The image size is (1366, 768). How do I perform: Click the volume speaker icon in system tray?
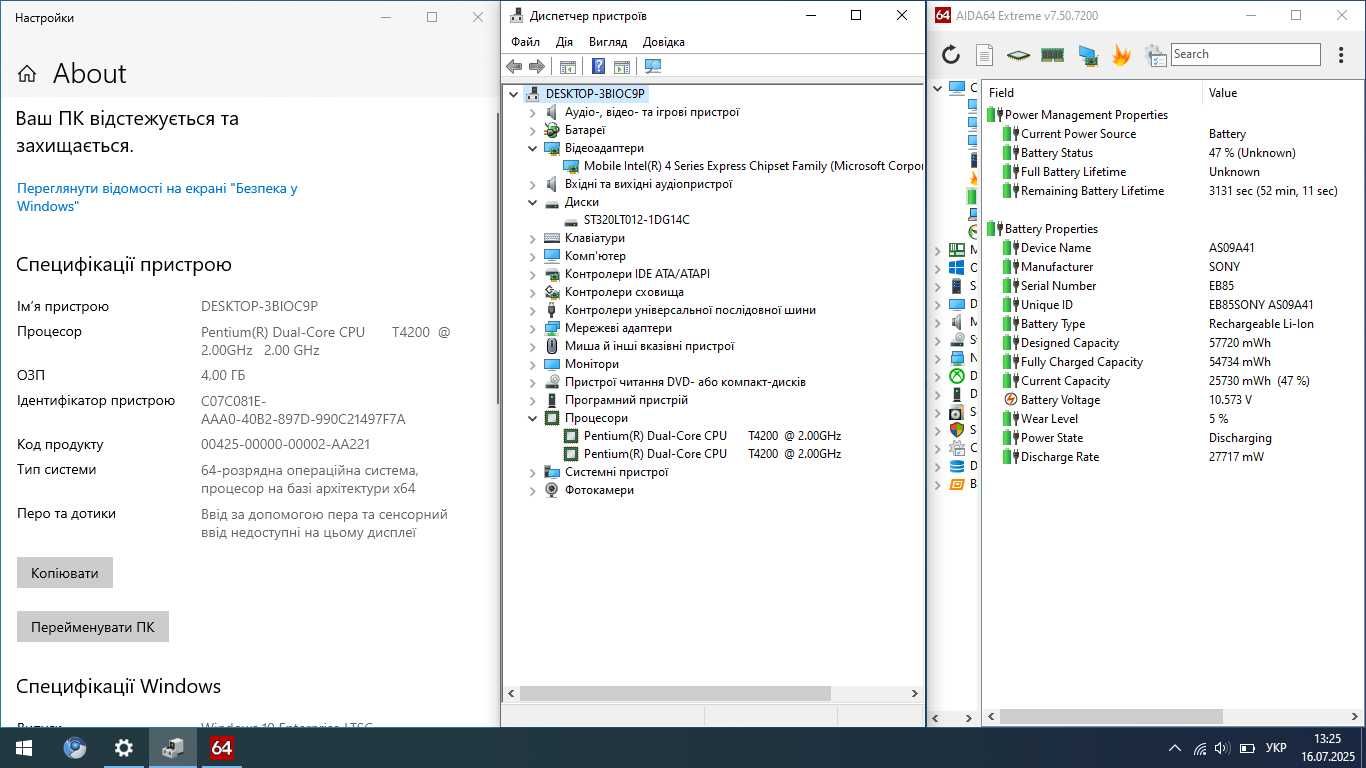(1222, 748)
